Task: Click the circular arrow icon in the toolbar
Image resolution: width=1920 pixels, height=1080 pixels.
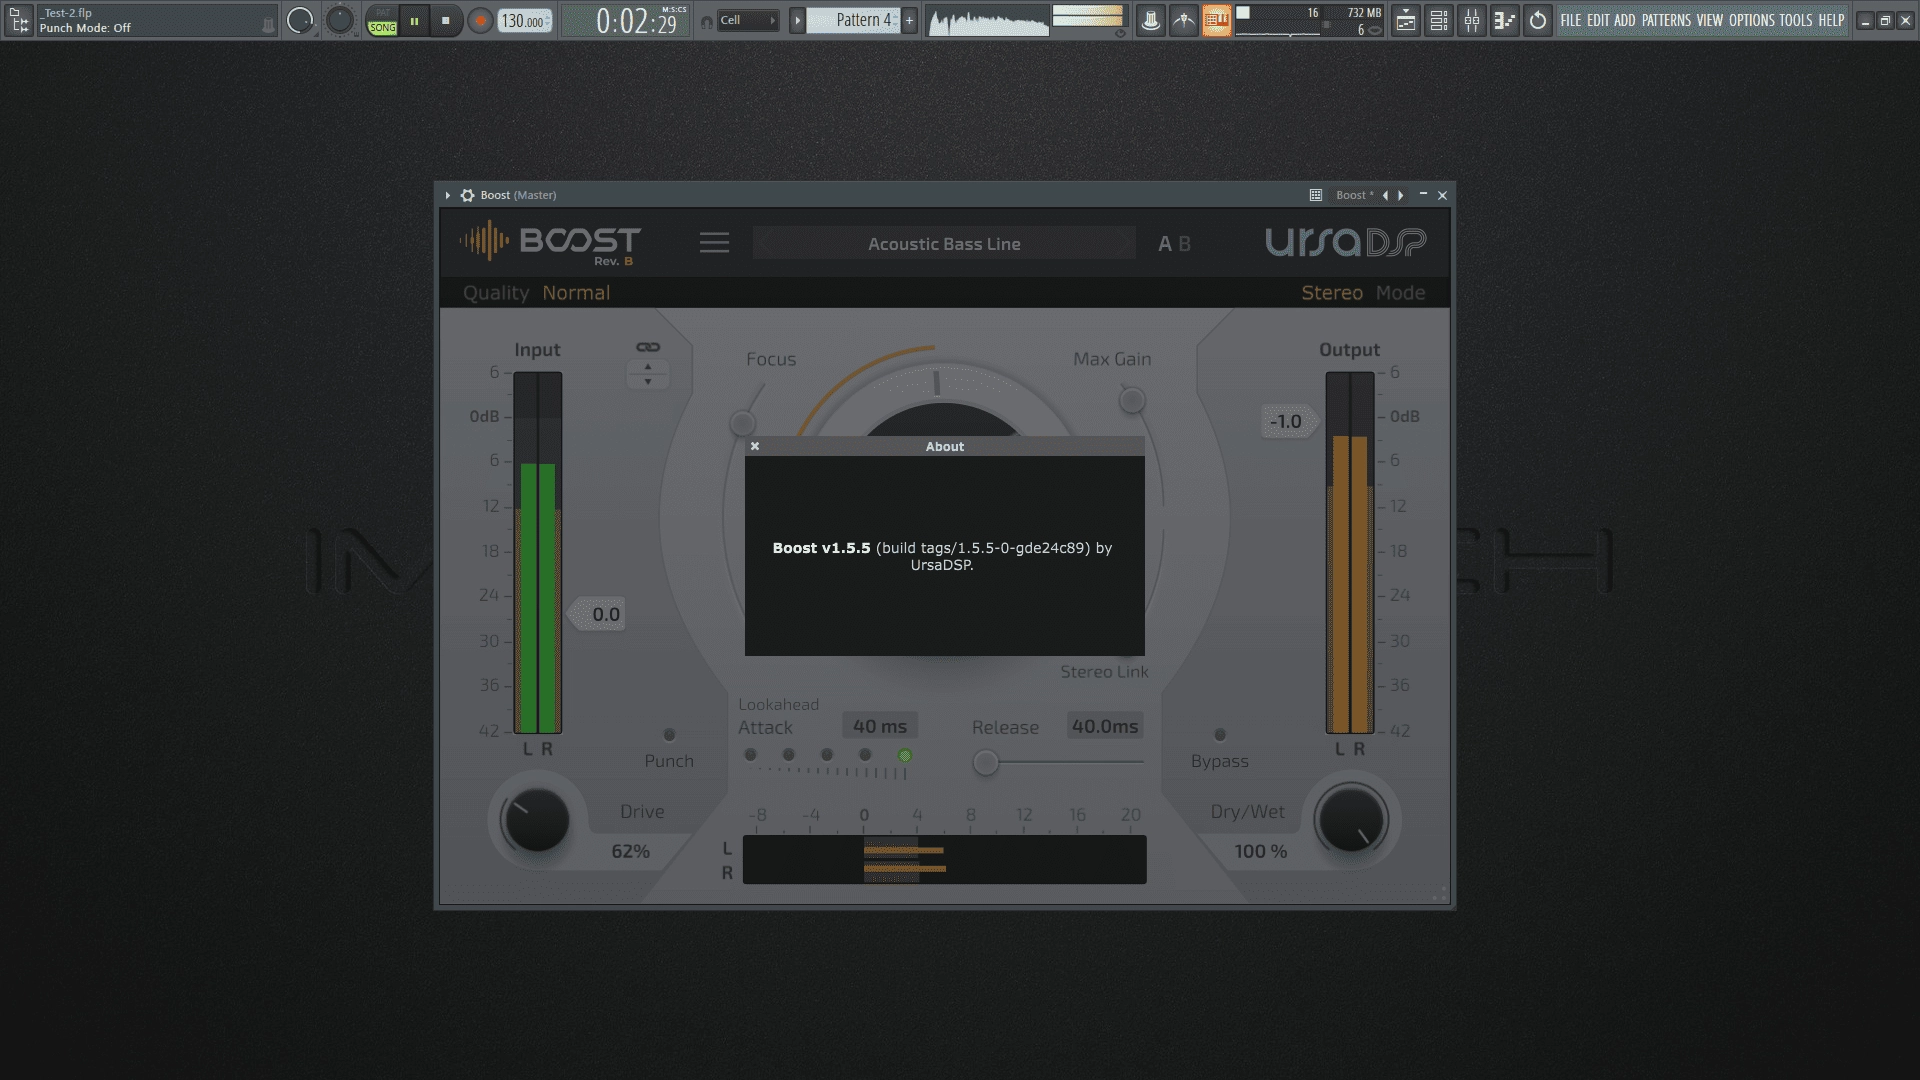Action: pos(1537,20)
